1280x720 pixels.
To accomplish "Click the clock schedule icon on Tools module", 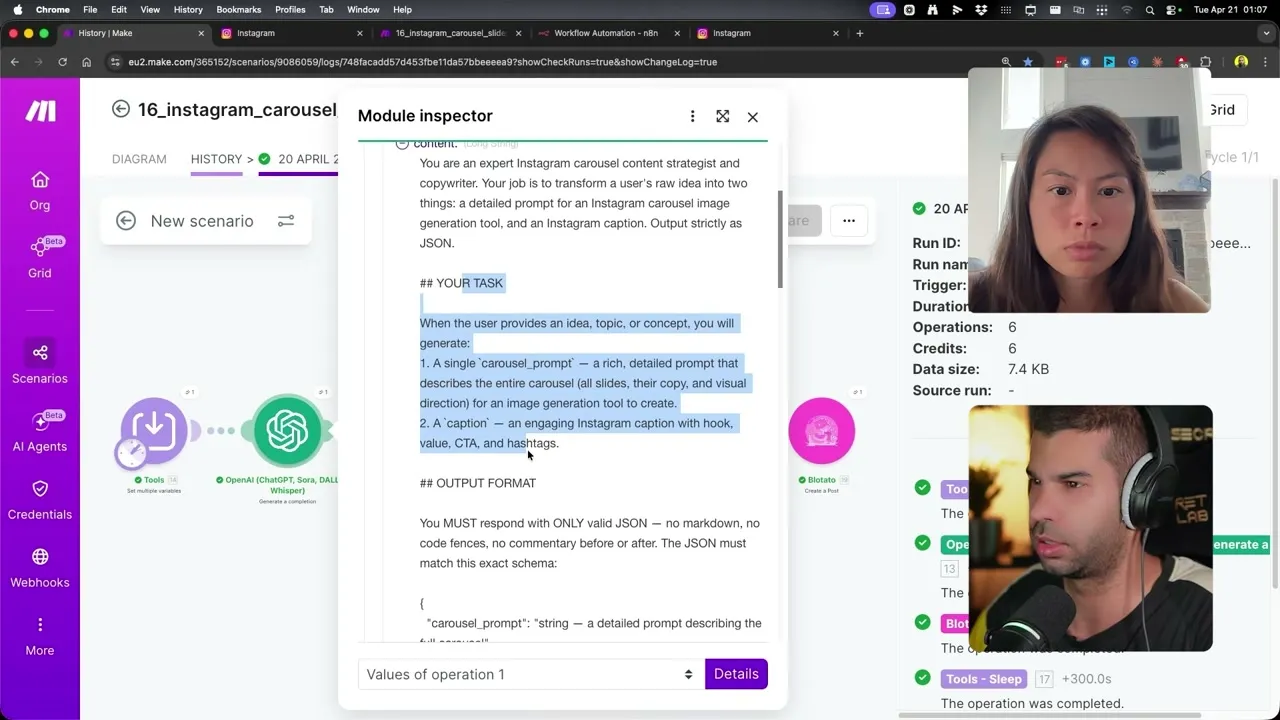I will (x=130, y=454).
